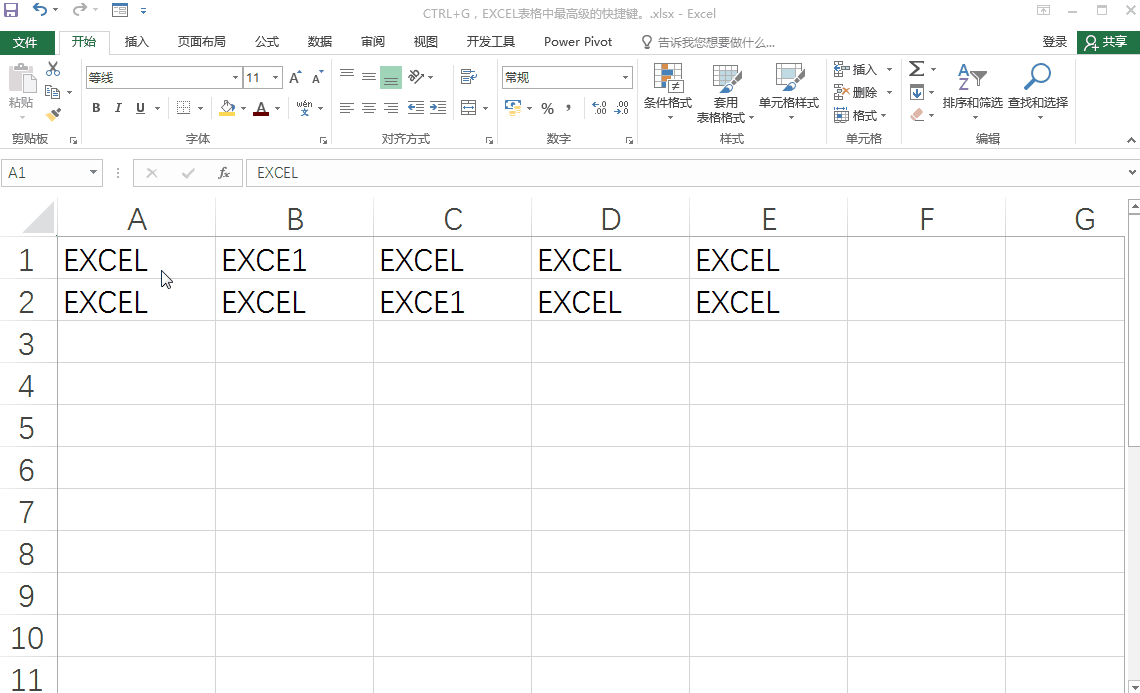Click the Paste clipboard icon
This screenshot has height=693, width=1140.
21,78
